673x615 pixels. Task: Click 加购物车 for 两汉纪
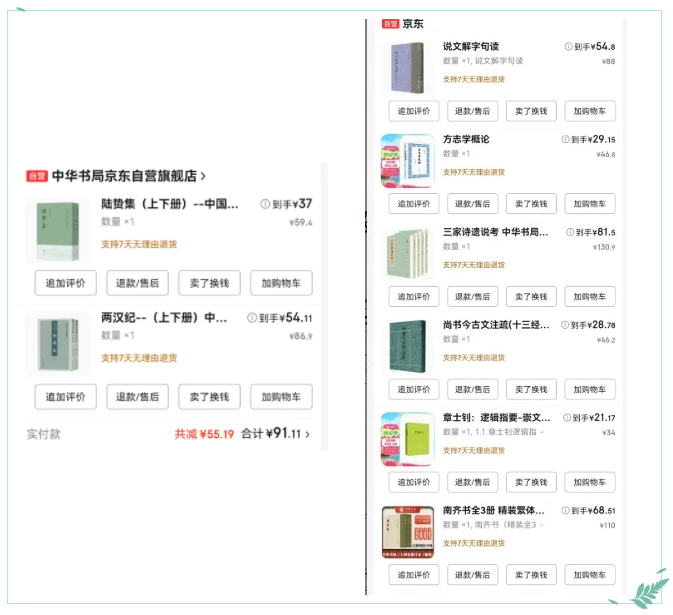282,397
